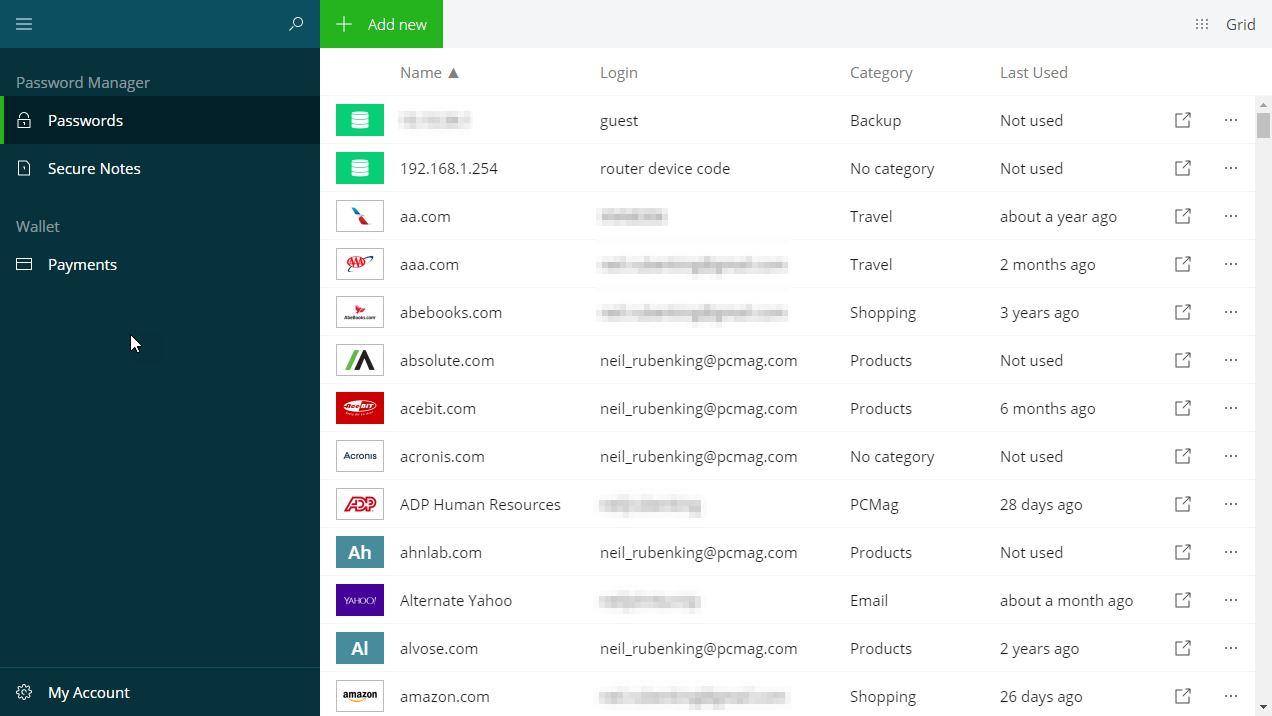Open the Secure Notes section

click(94, 168)
